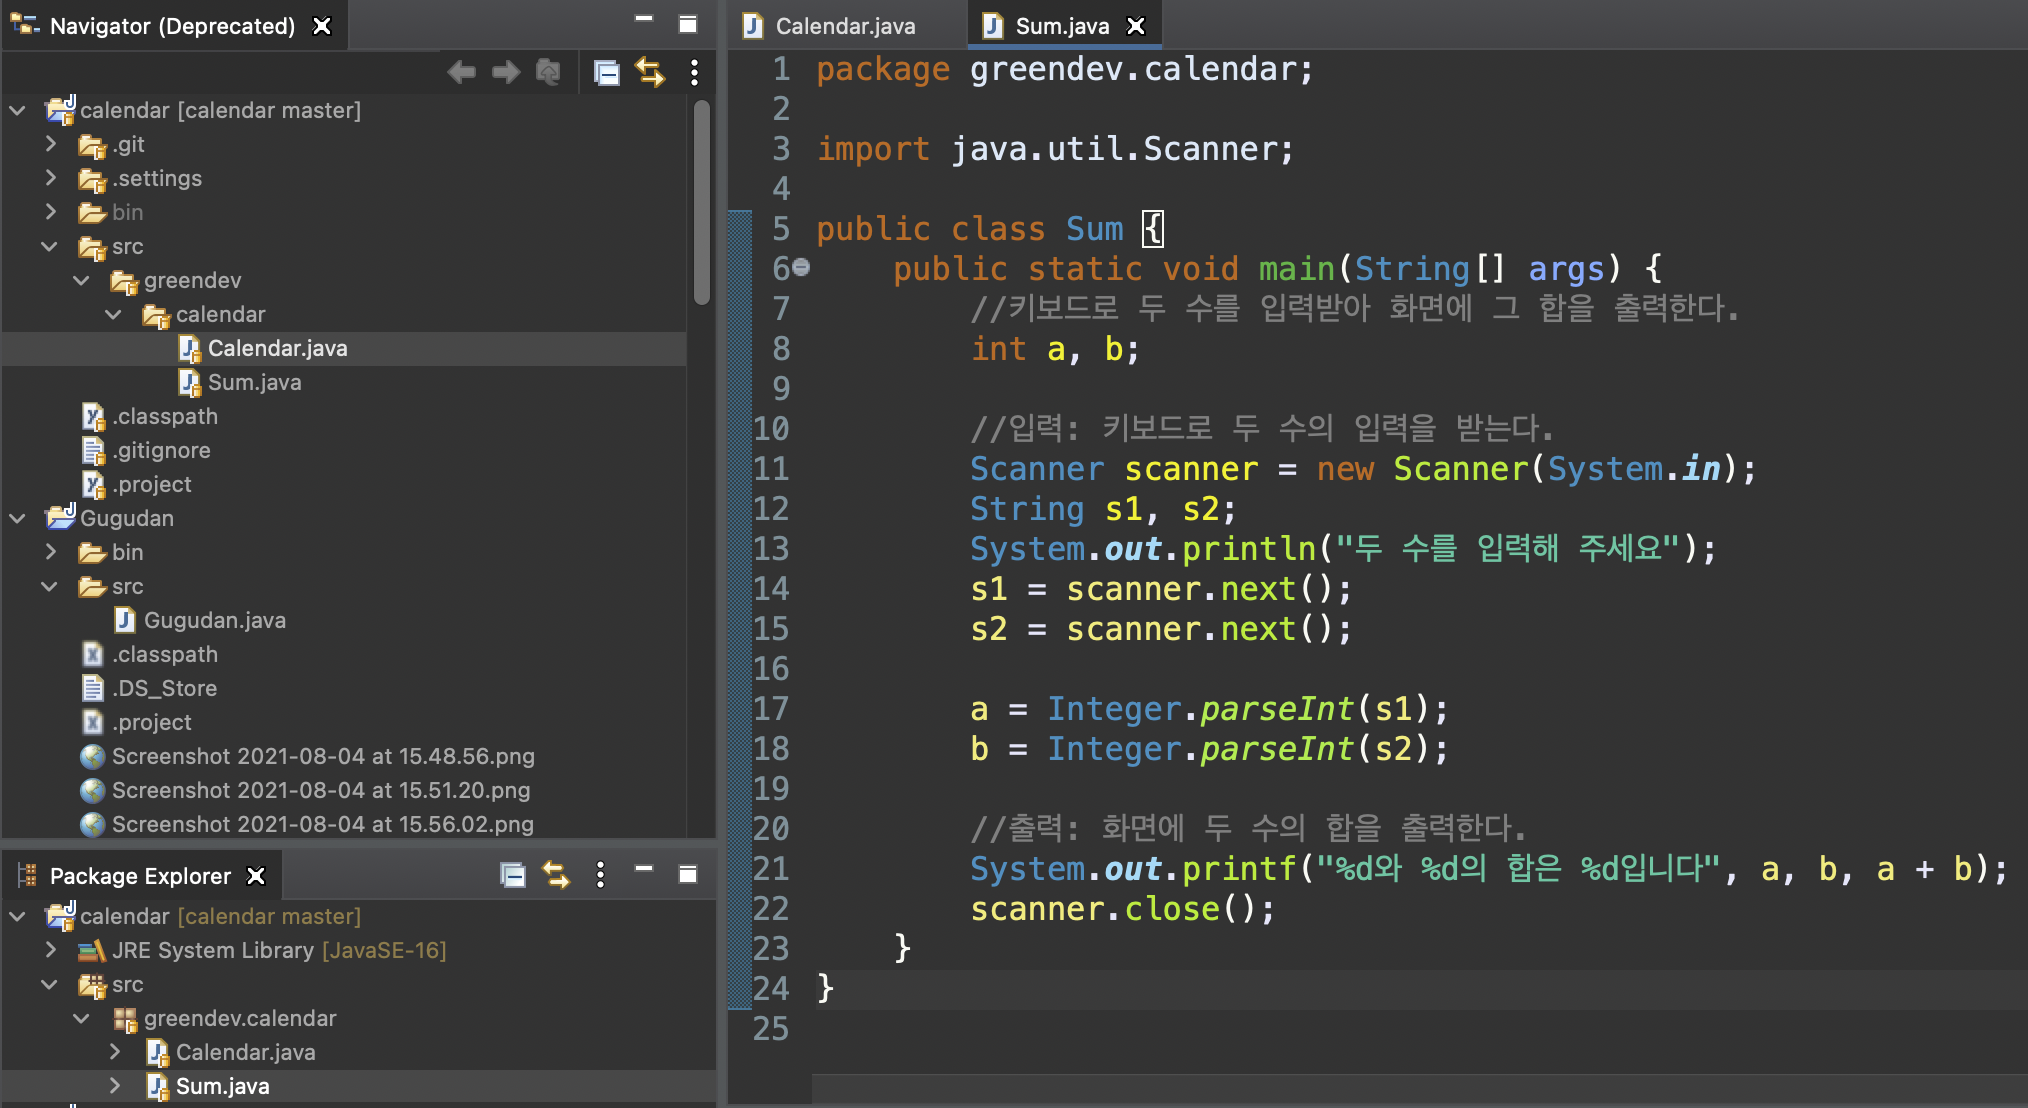Close the Sum.java editor tab
Viewport: 2028px width, 1108px height.
click(1136, 26)
